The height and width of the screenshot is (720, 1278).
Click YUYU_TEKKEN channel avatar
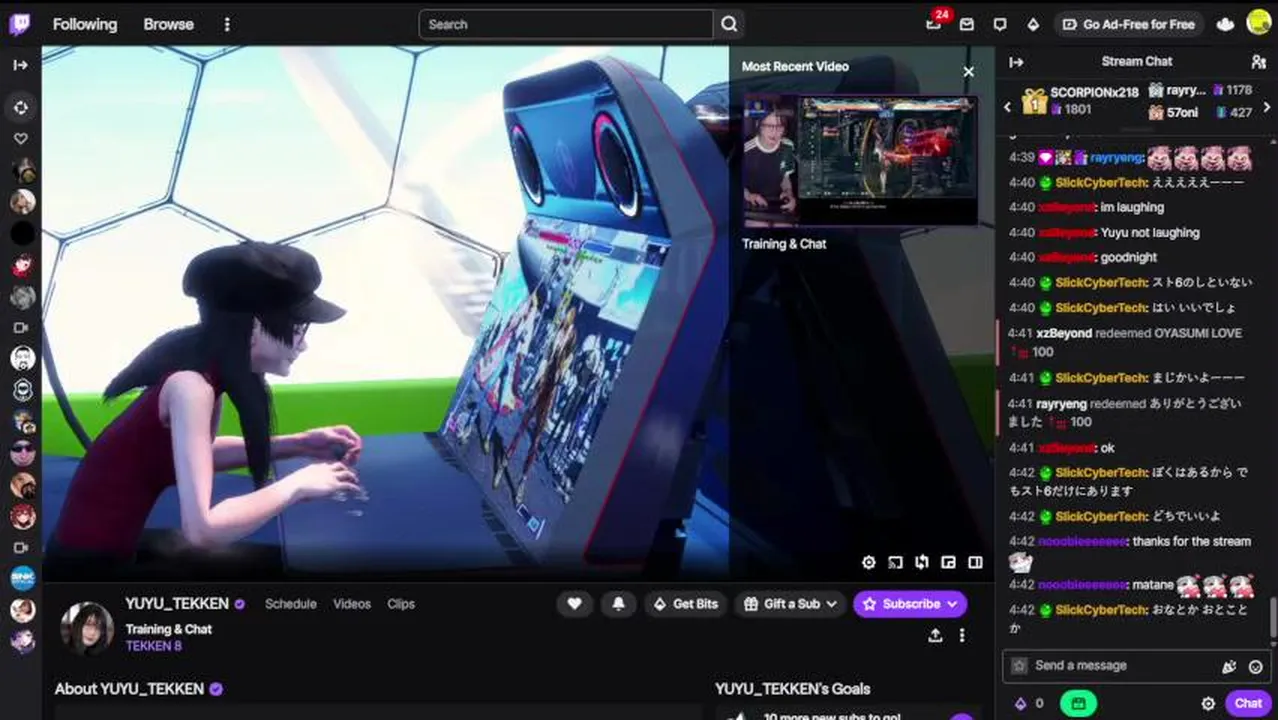87,627
